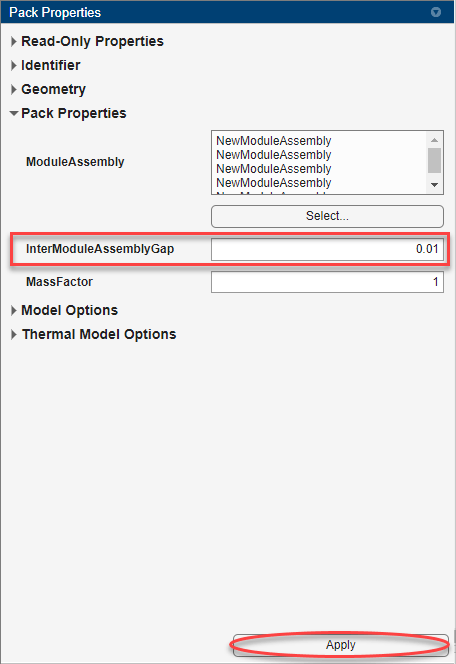Expand the Thermal Model Options section arrow
Viewport: 456px width, 664px height.
[x=14, y=335]
